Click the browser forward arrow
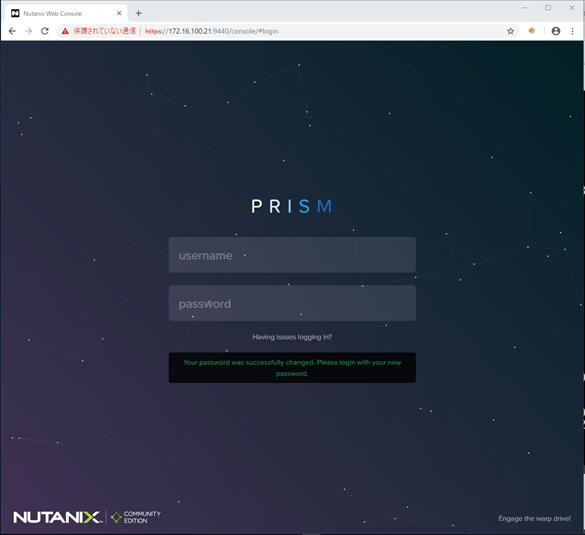The height and width of the screenshot is (535, 585). [x=28, y=31]
